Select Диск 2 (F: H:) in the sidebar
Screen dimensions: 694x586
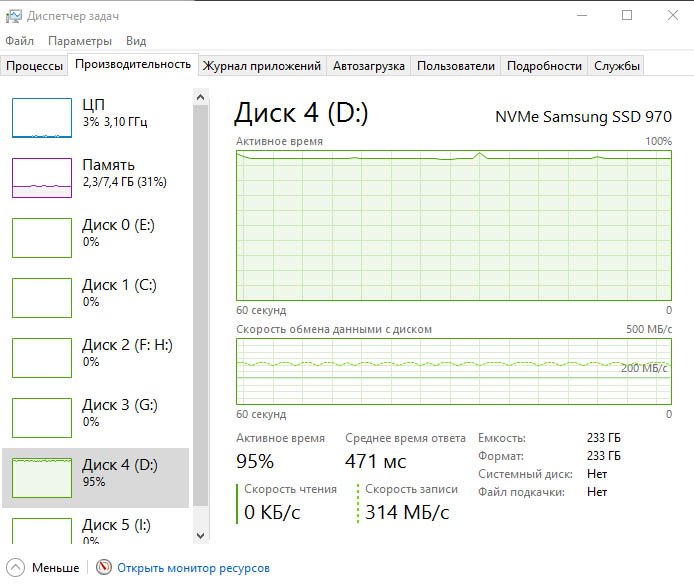(x=95, y=358)
